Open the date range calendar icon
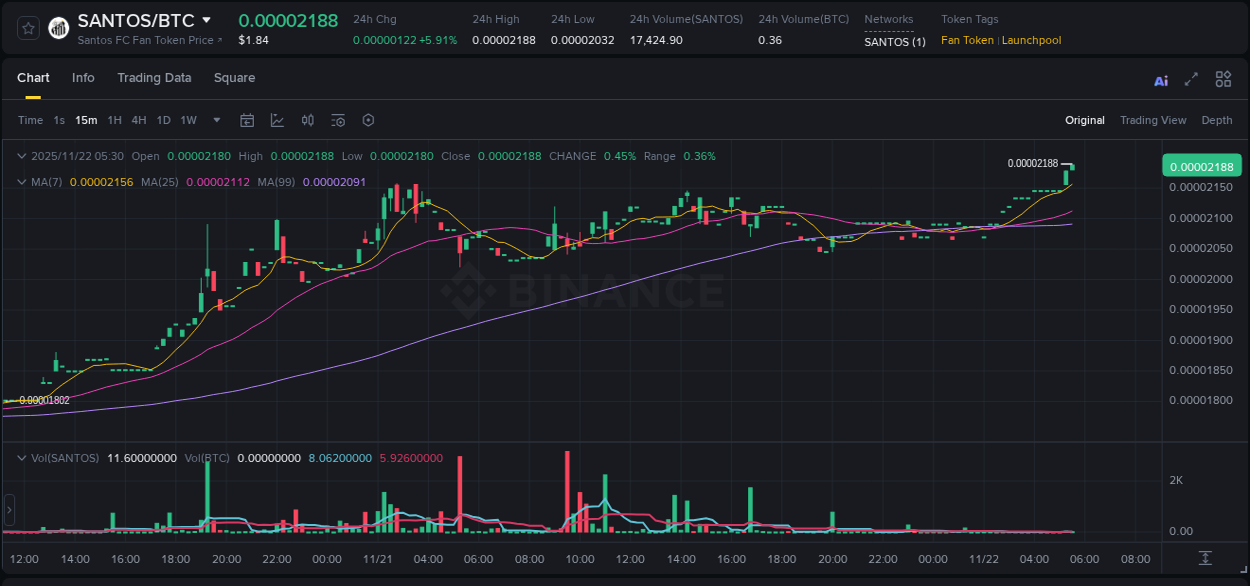This screenshot has height=586, width=1250. [x=247, y=120]
